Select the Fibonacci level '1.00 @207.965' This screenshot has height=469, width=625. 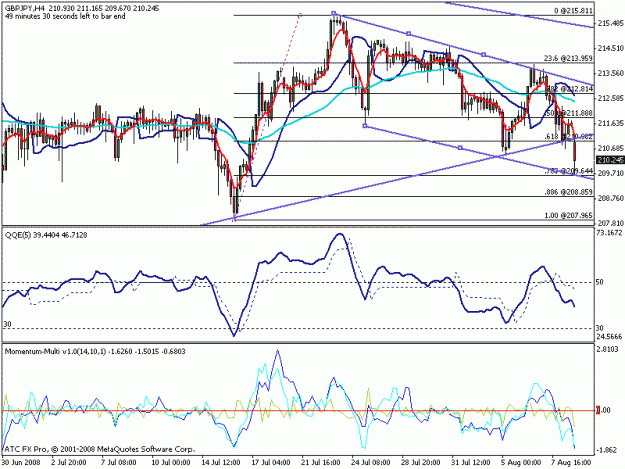(x=568, y=216)
